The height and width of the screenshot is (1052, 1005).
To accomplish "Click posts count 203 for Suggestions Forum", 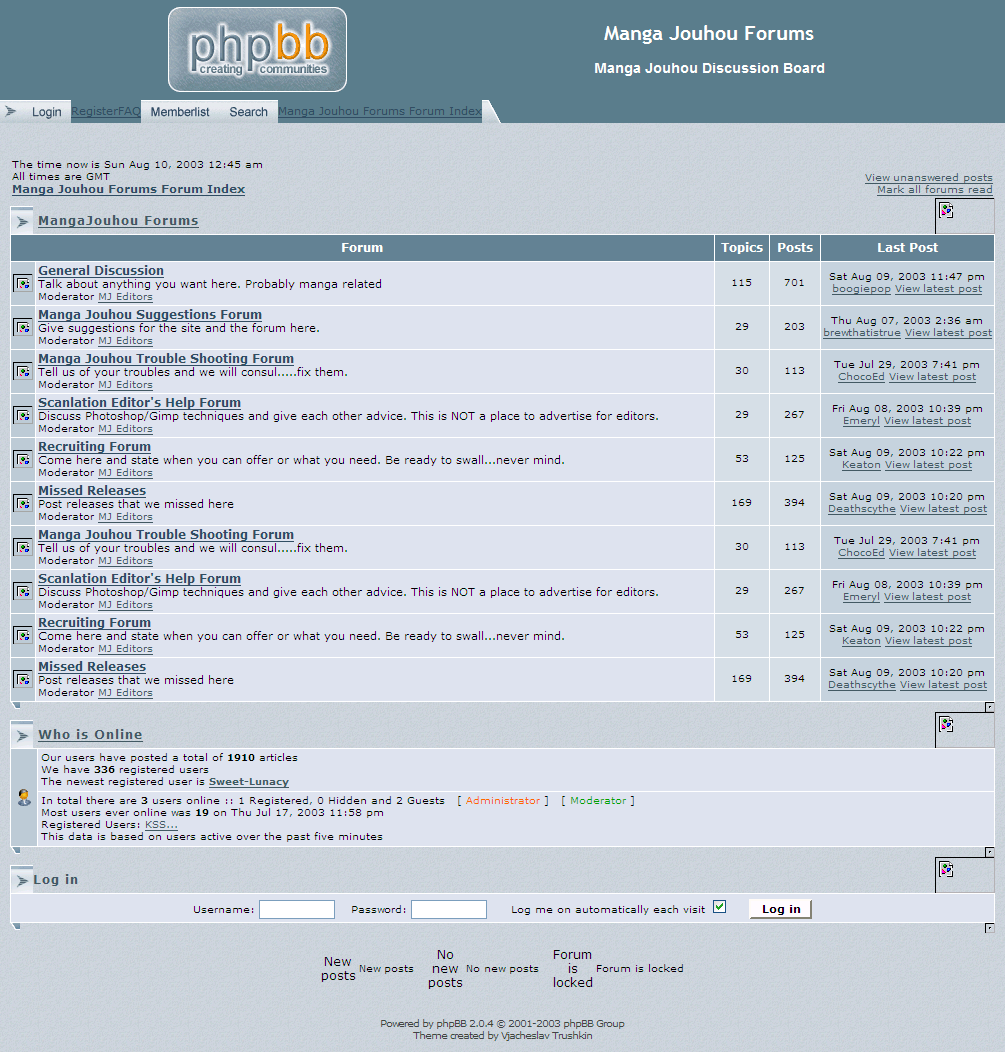I will (794, 327).
